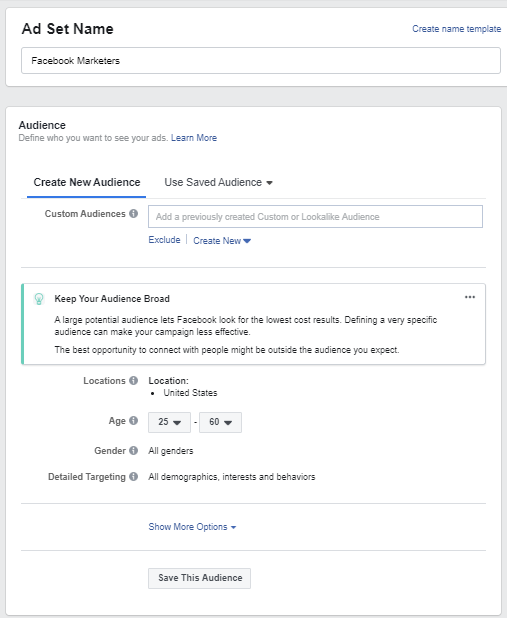
Task: Open the minimum age dropdown showing 25
Action: click(x=169, y=422)
